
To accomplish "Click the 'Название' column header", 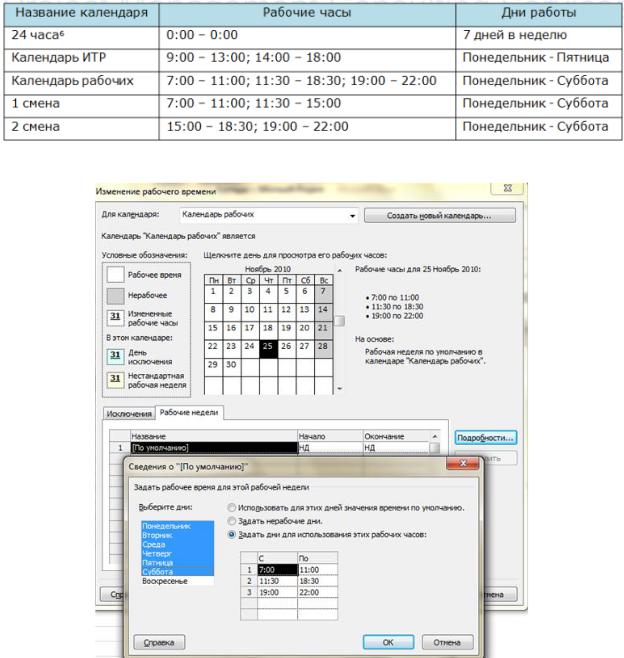I will [214, 436].
